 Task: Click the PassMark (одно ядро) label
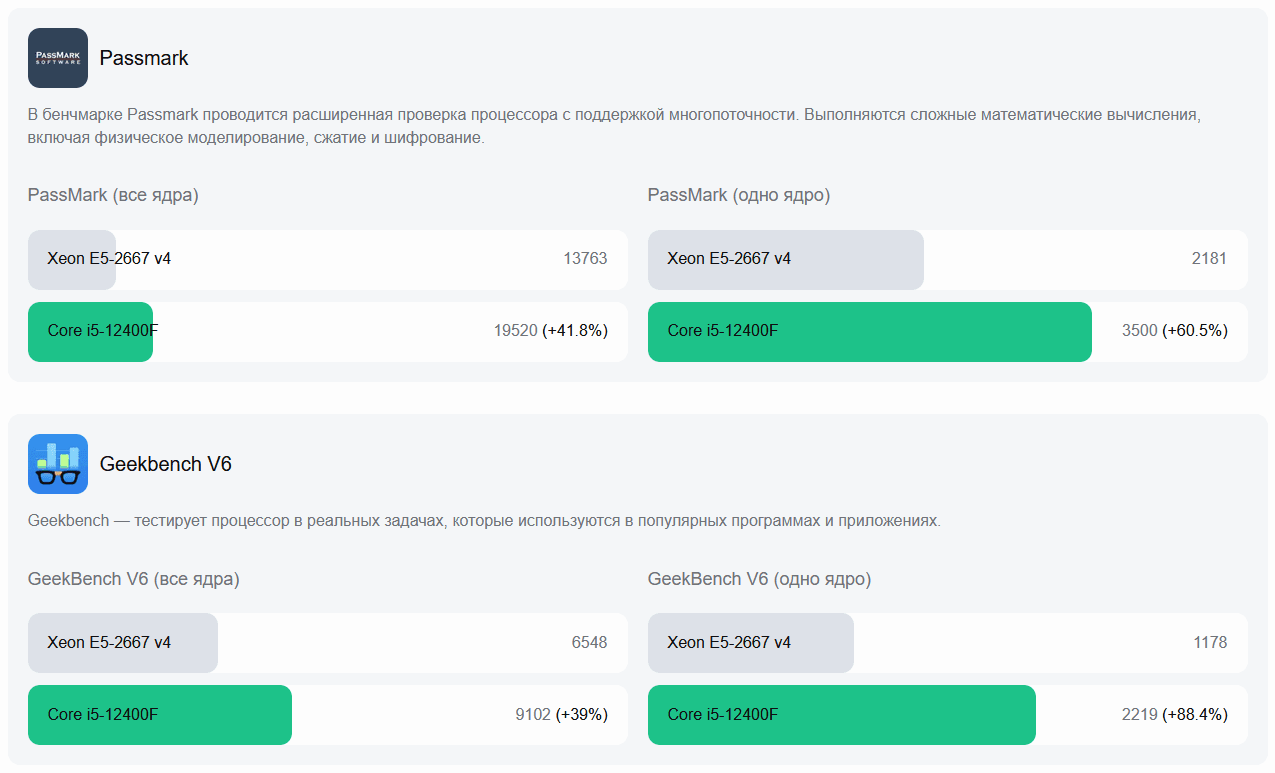click(739, 195)
